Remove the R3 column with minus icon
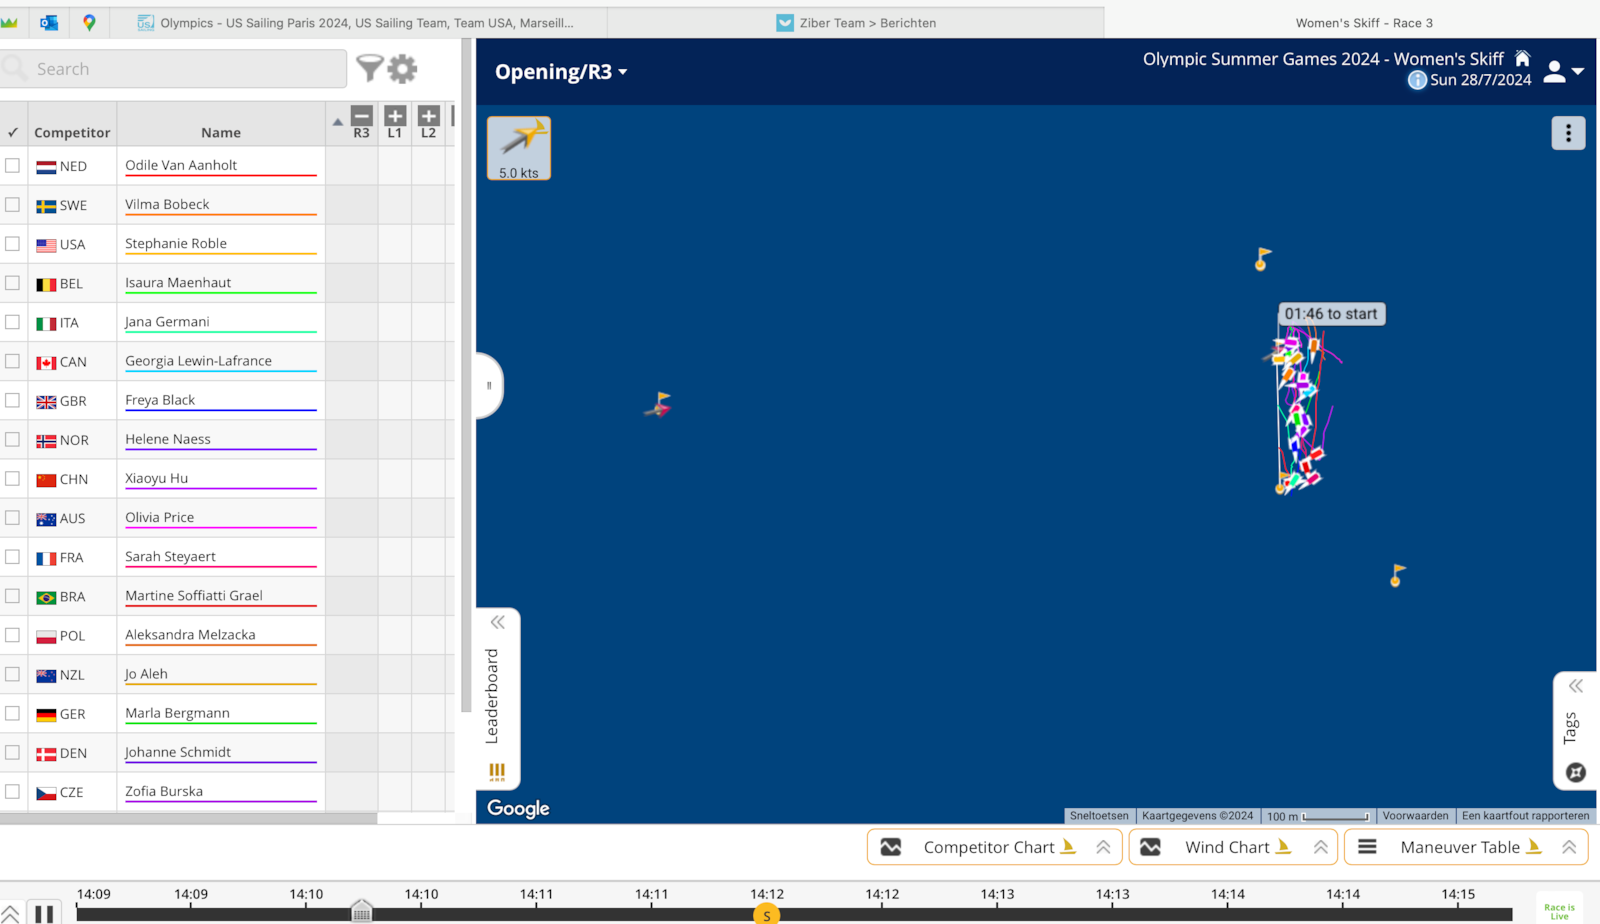Viewport: 1600px width, 924px height. [x=362, y=117]
